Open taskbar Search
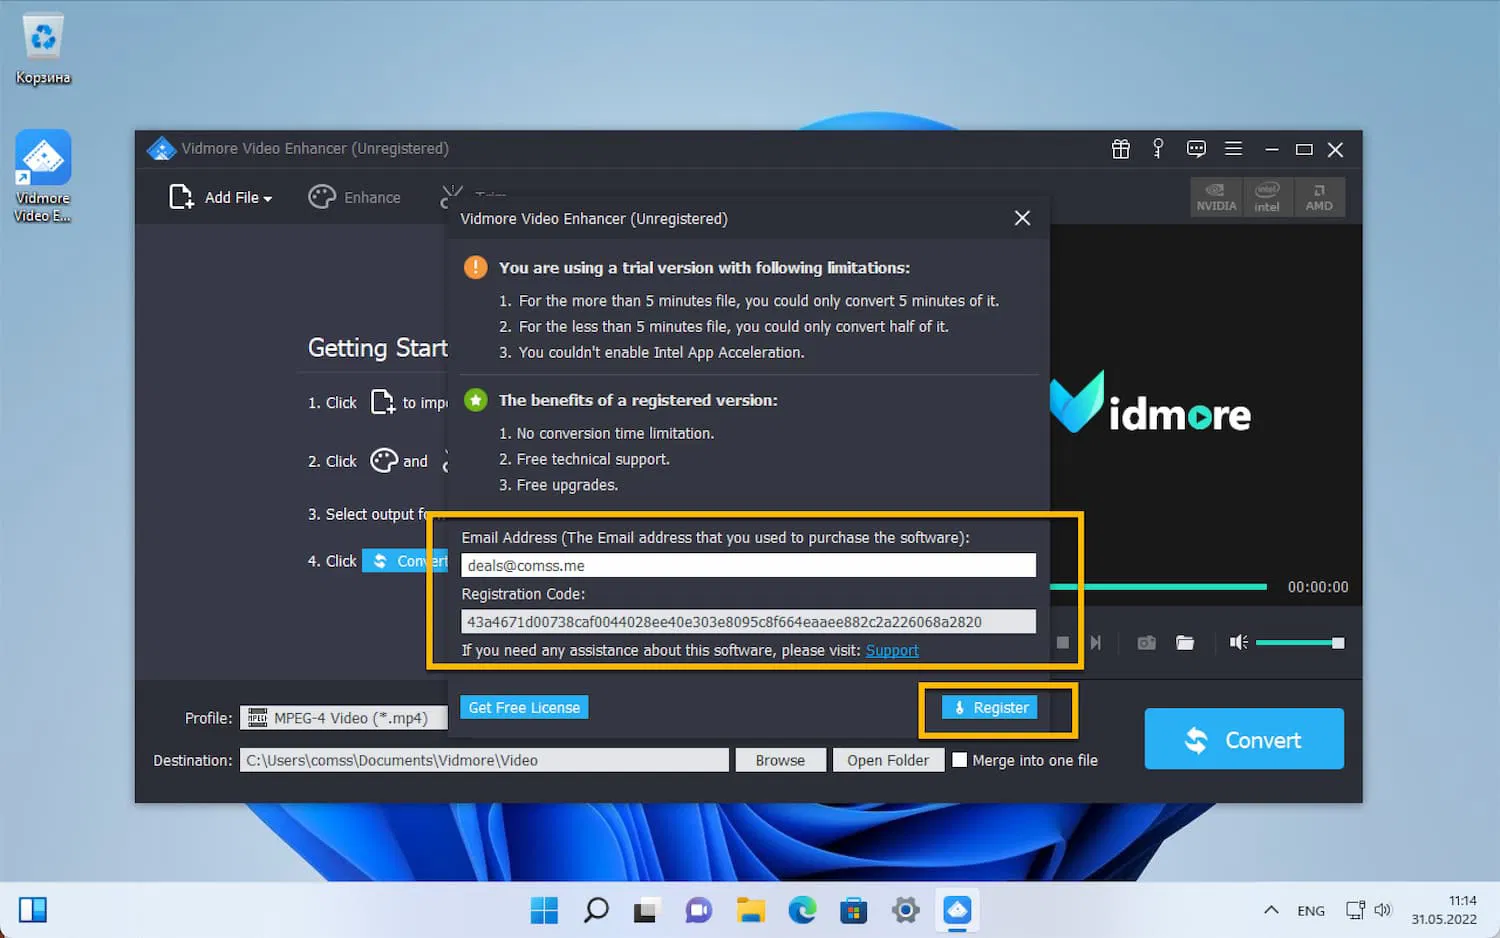Image resolution: width=1500 pixels, height=938 pixels. 596,910
